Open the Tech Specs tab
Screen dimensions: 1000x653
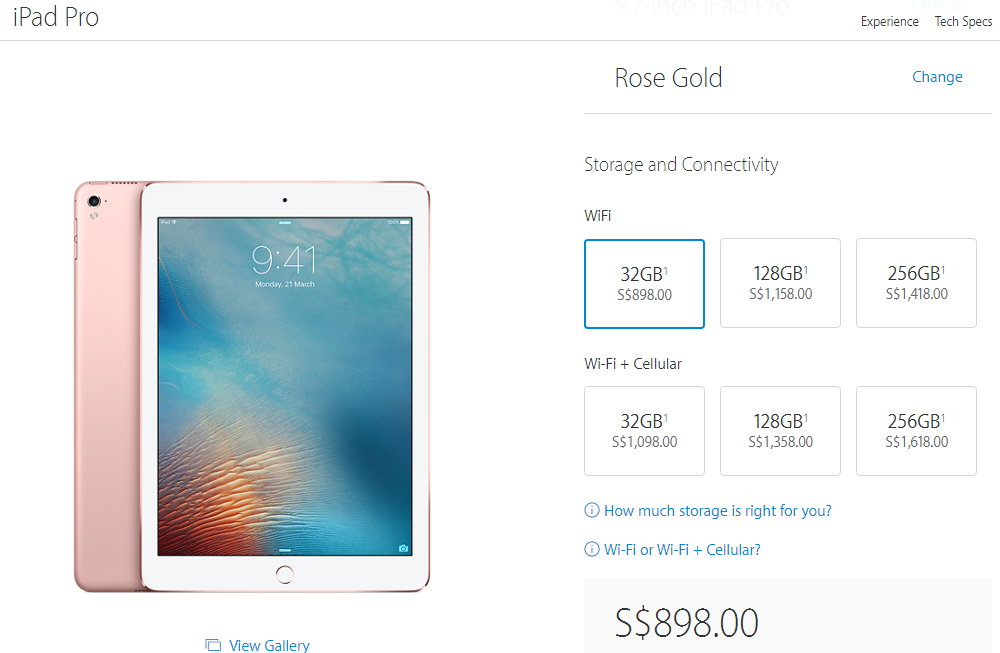click(x=963, y=22)
